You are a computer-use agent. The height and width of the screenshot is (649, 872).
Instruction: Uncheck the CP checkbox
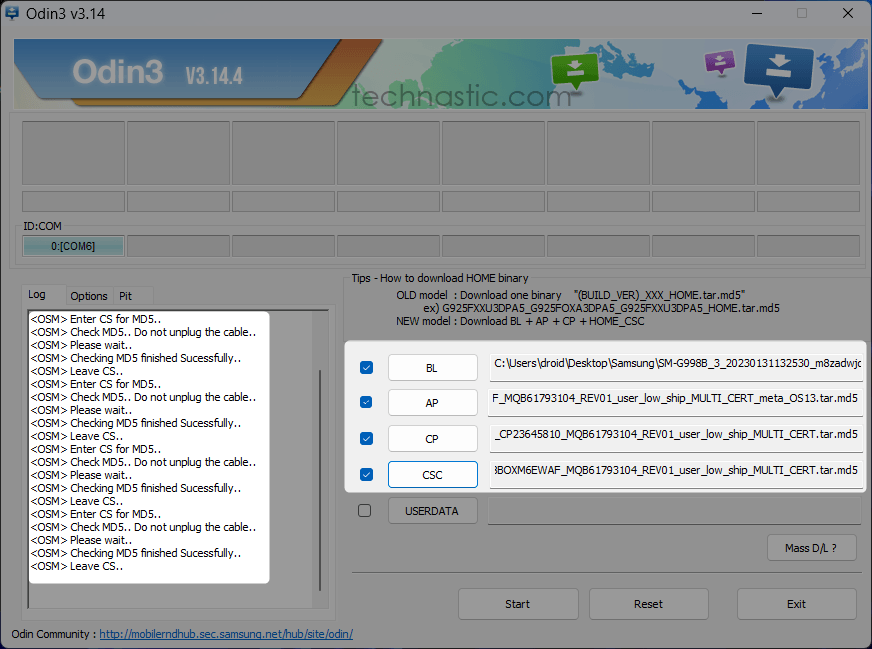(366, 439)
